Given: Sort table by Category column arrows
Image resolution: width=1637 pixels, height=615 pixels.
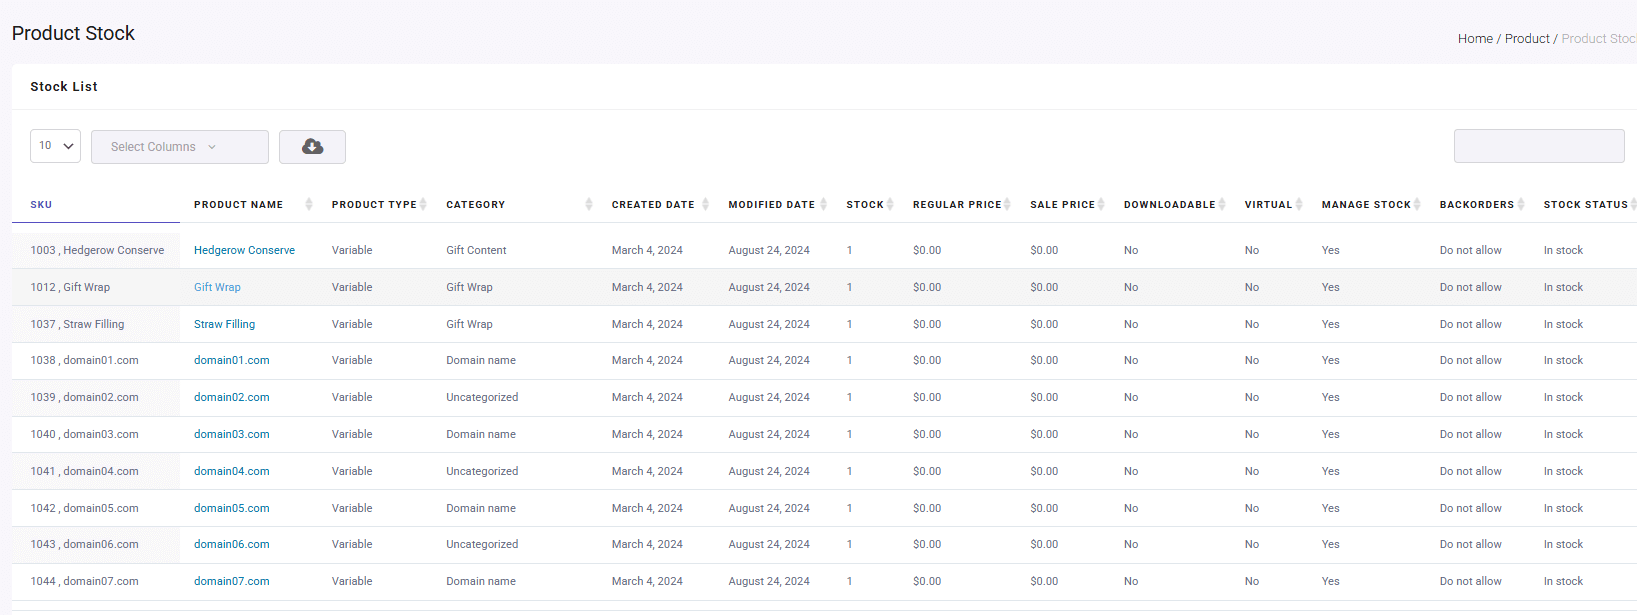Looking at the screenshot, I should 589,205.
